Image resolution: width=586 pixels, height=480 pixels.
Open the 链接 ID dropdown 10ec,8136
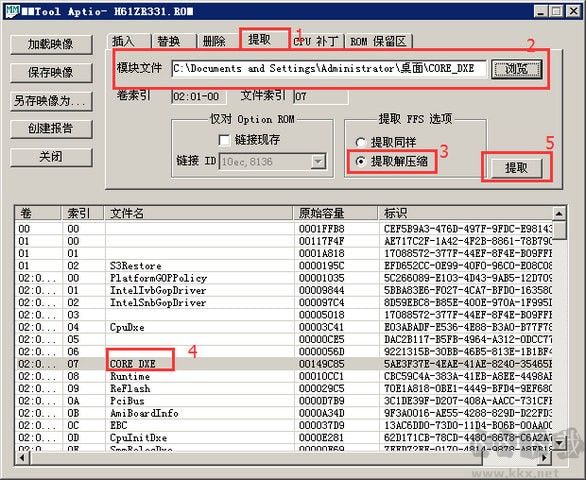318,162
